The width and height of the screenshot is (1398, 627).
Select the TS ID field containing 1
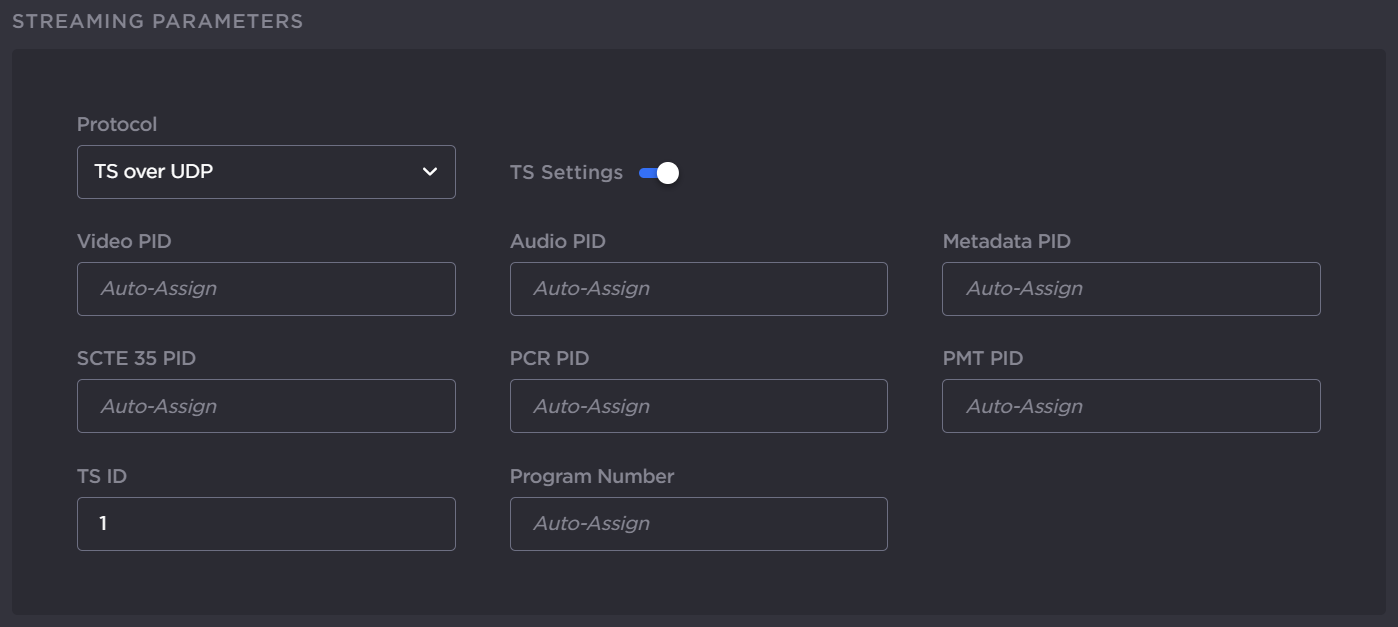(266, 524)
